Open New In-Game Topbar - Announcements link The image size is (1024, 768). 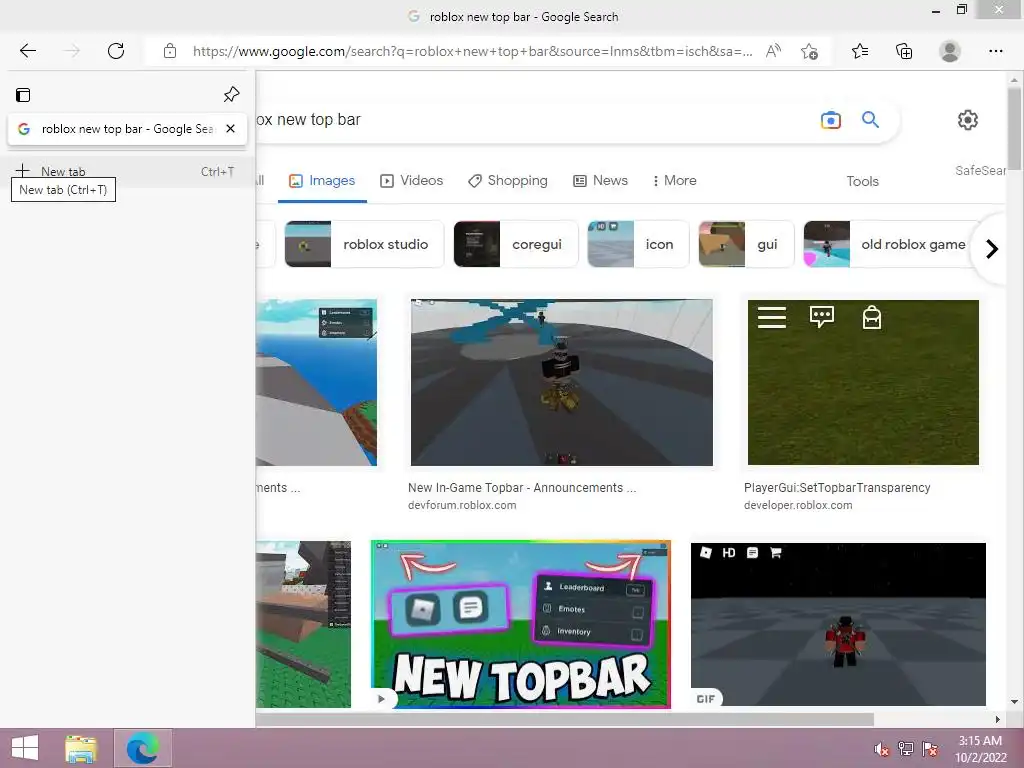click(522, 488)
